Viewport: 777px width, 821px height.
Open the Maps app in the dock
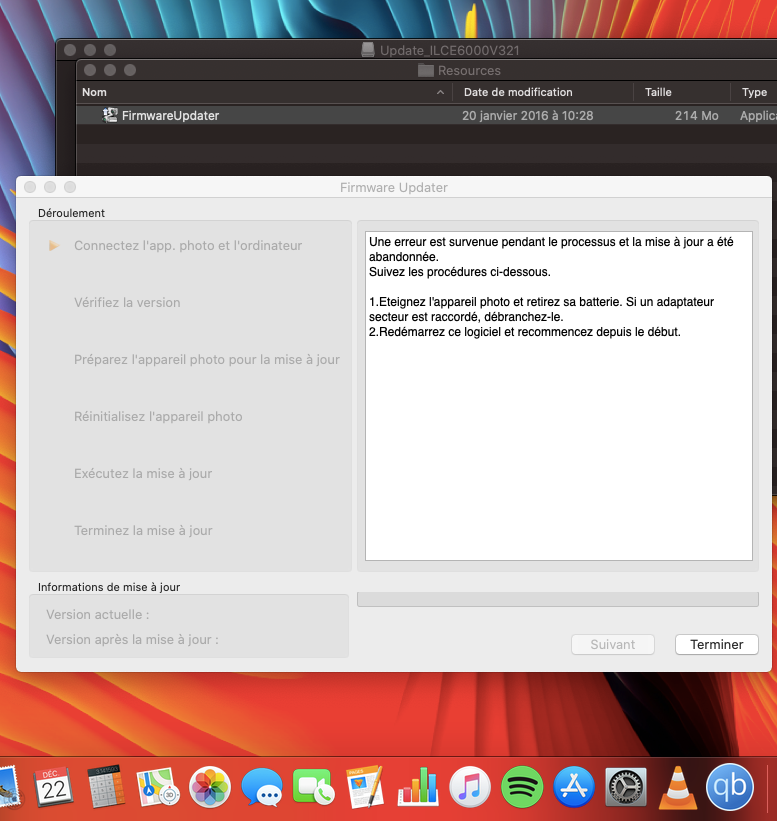[x=157, y=786]
